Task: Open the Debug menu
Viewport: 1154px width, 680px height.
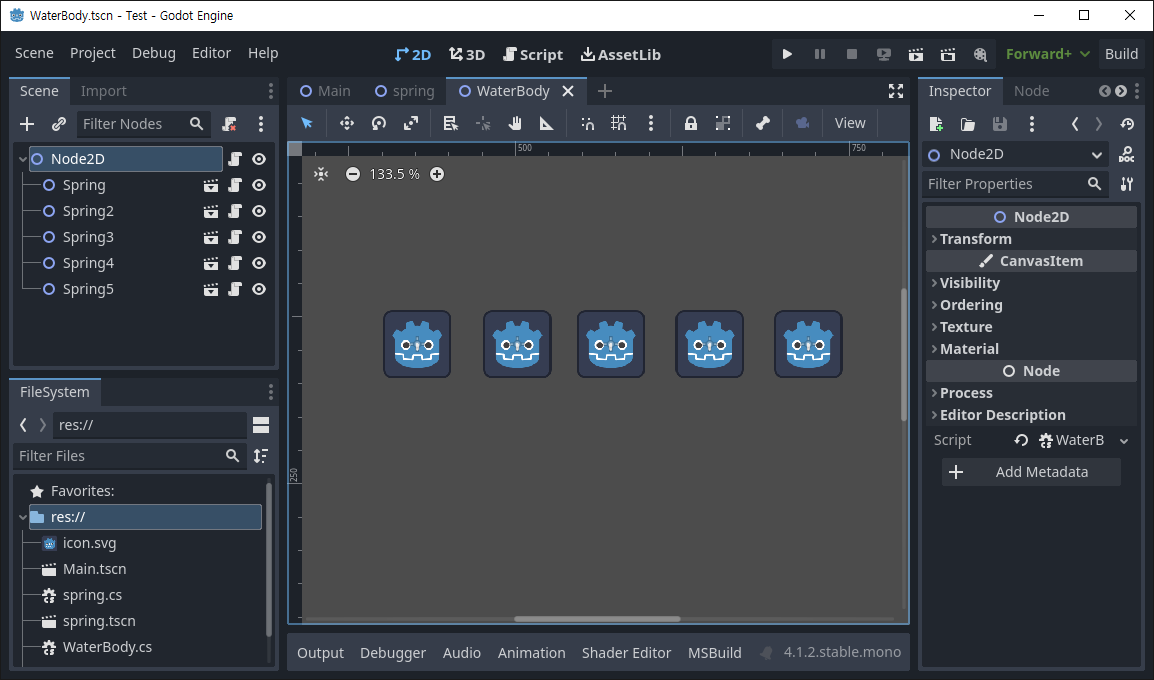Action: click(154, 53)
